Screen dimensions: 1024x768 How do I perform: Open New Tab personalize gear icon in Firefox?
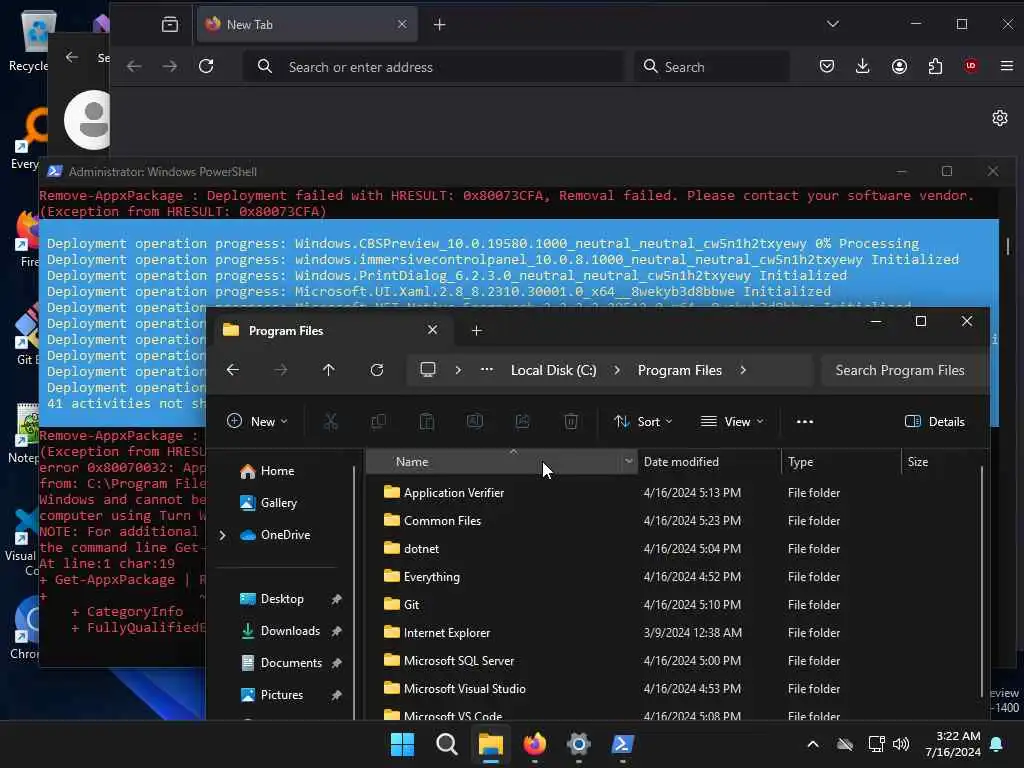point(1000,118)
